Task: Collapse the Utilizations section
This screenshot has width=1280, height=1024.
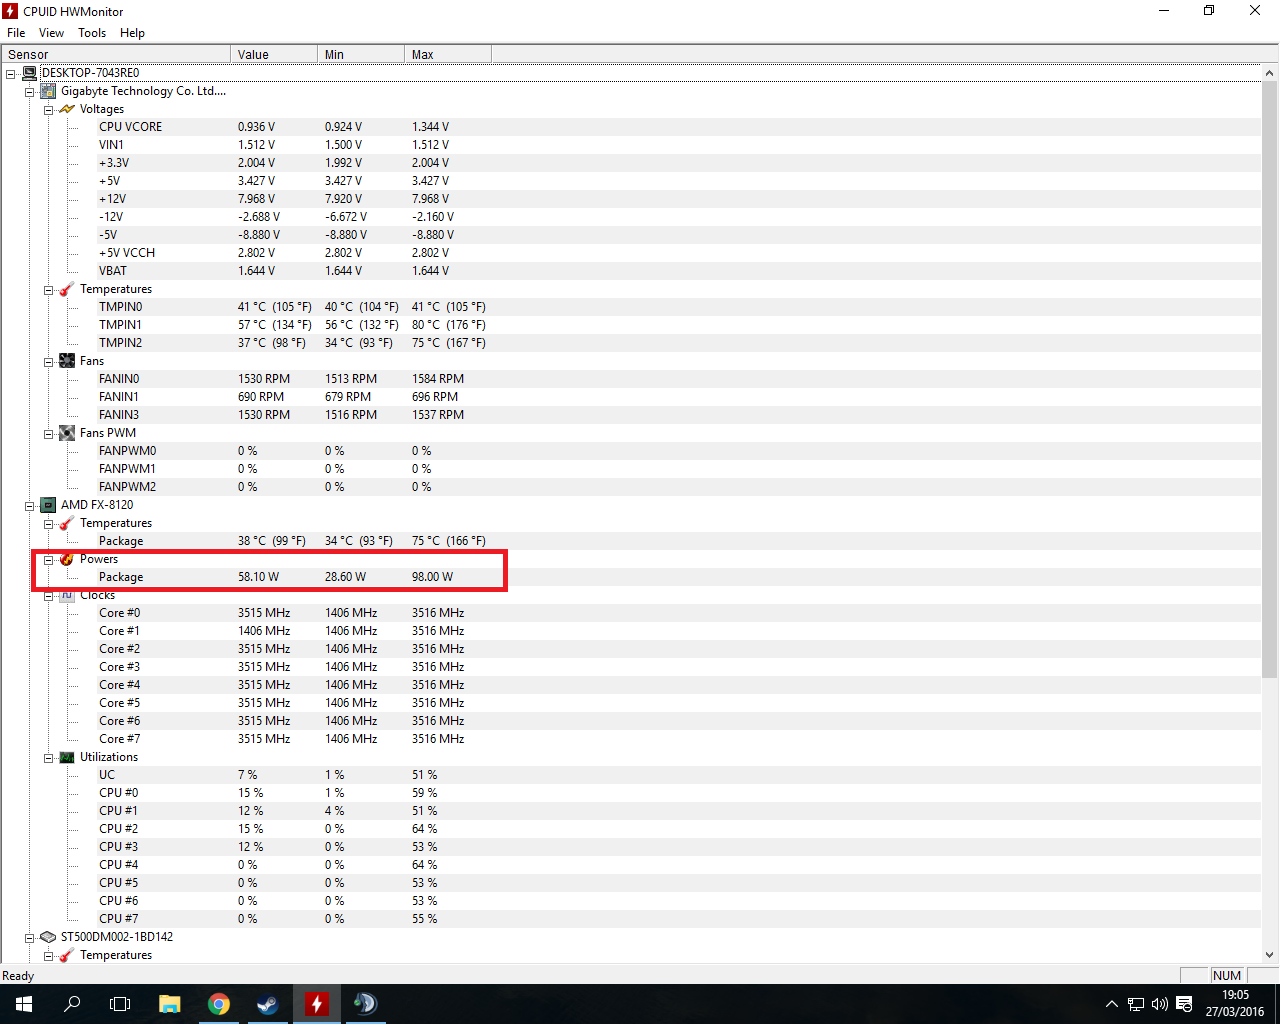Action: (48, 758)
